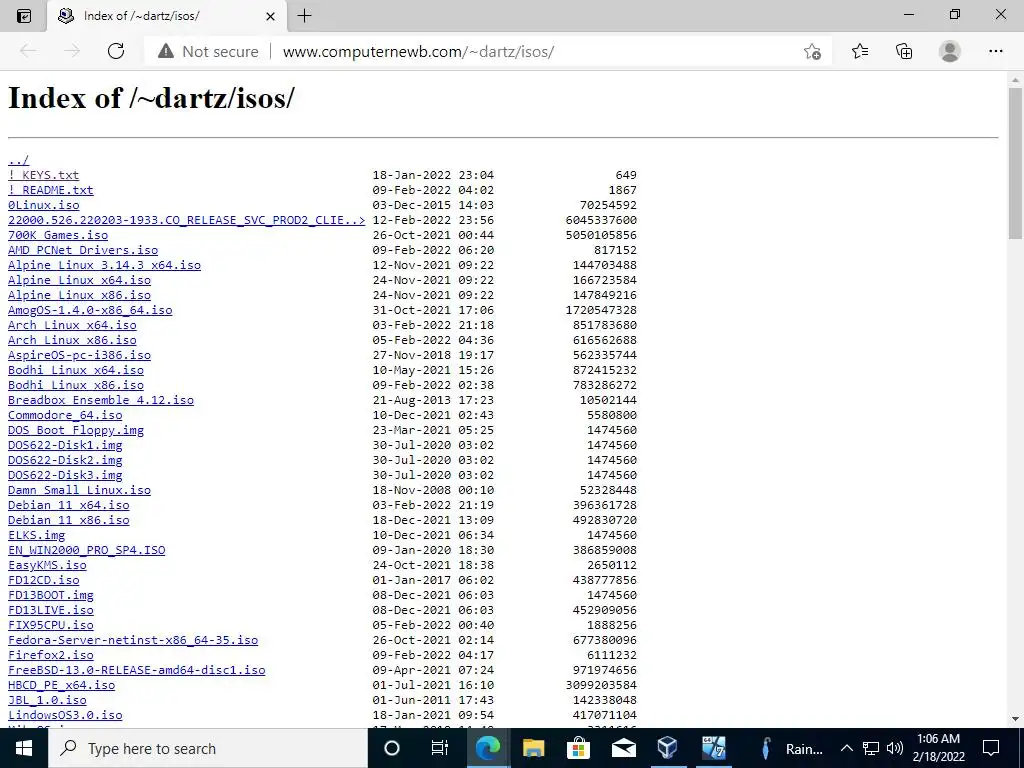Download LindowsOS3.0.iso
This screenshot has height=768, width=1024.
65,716
